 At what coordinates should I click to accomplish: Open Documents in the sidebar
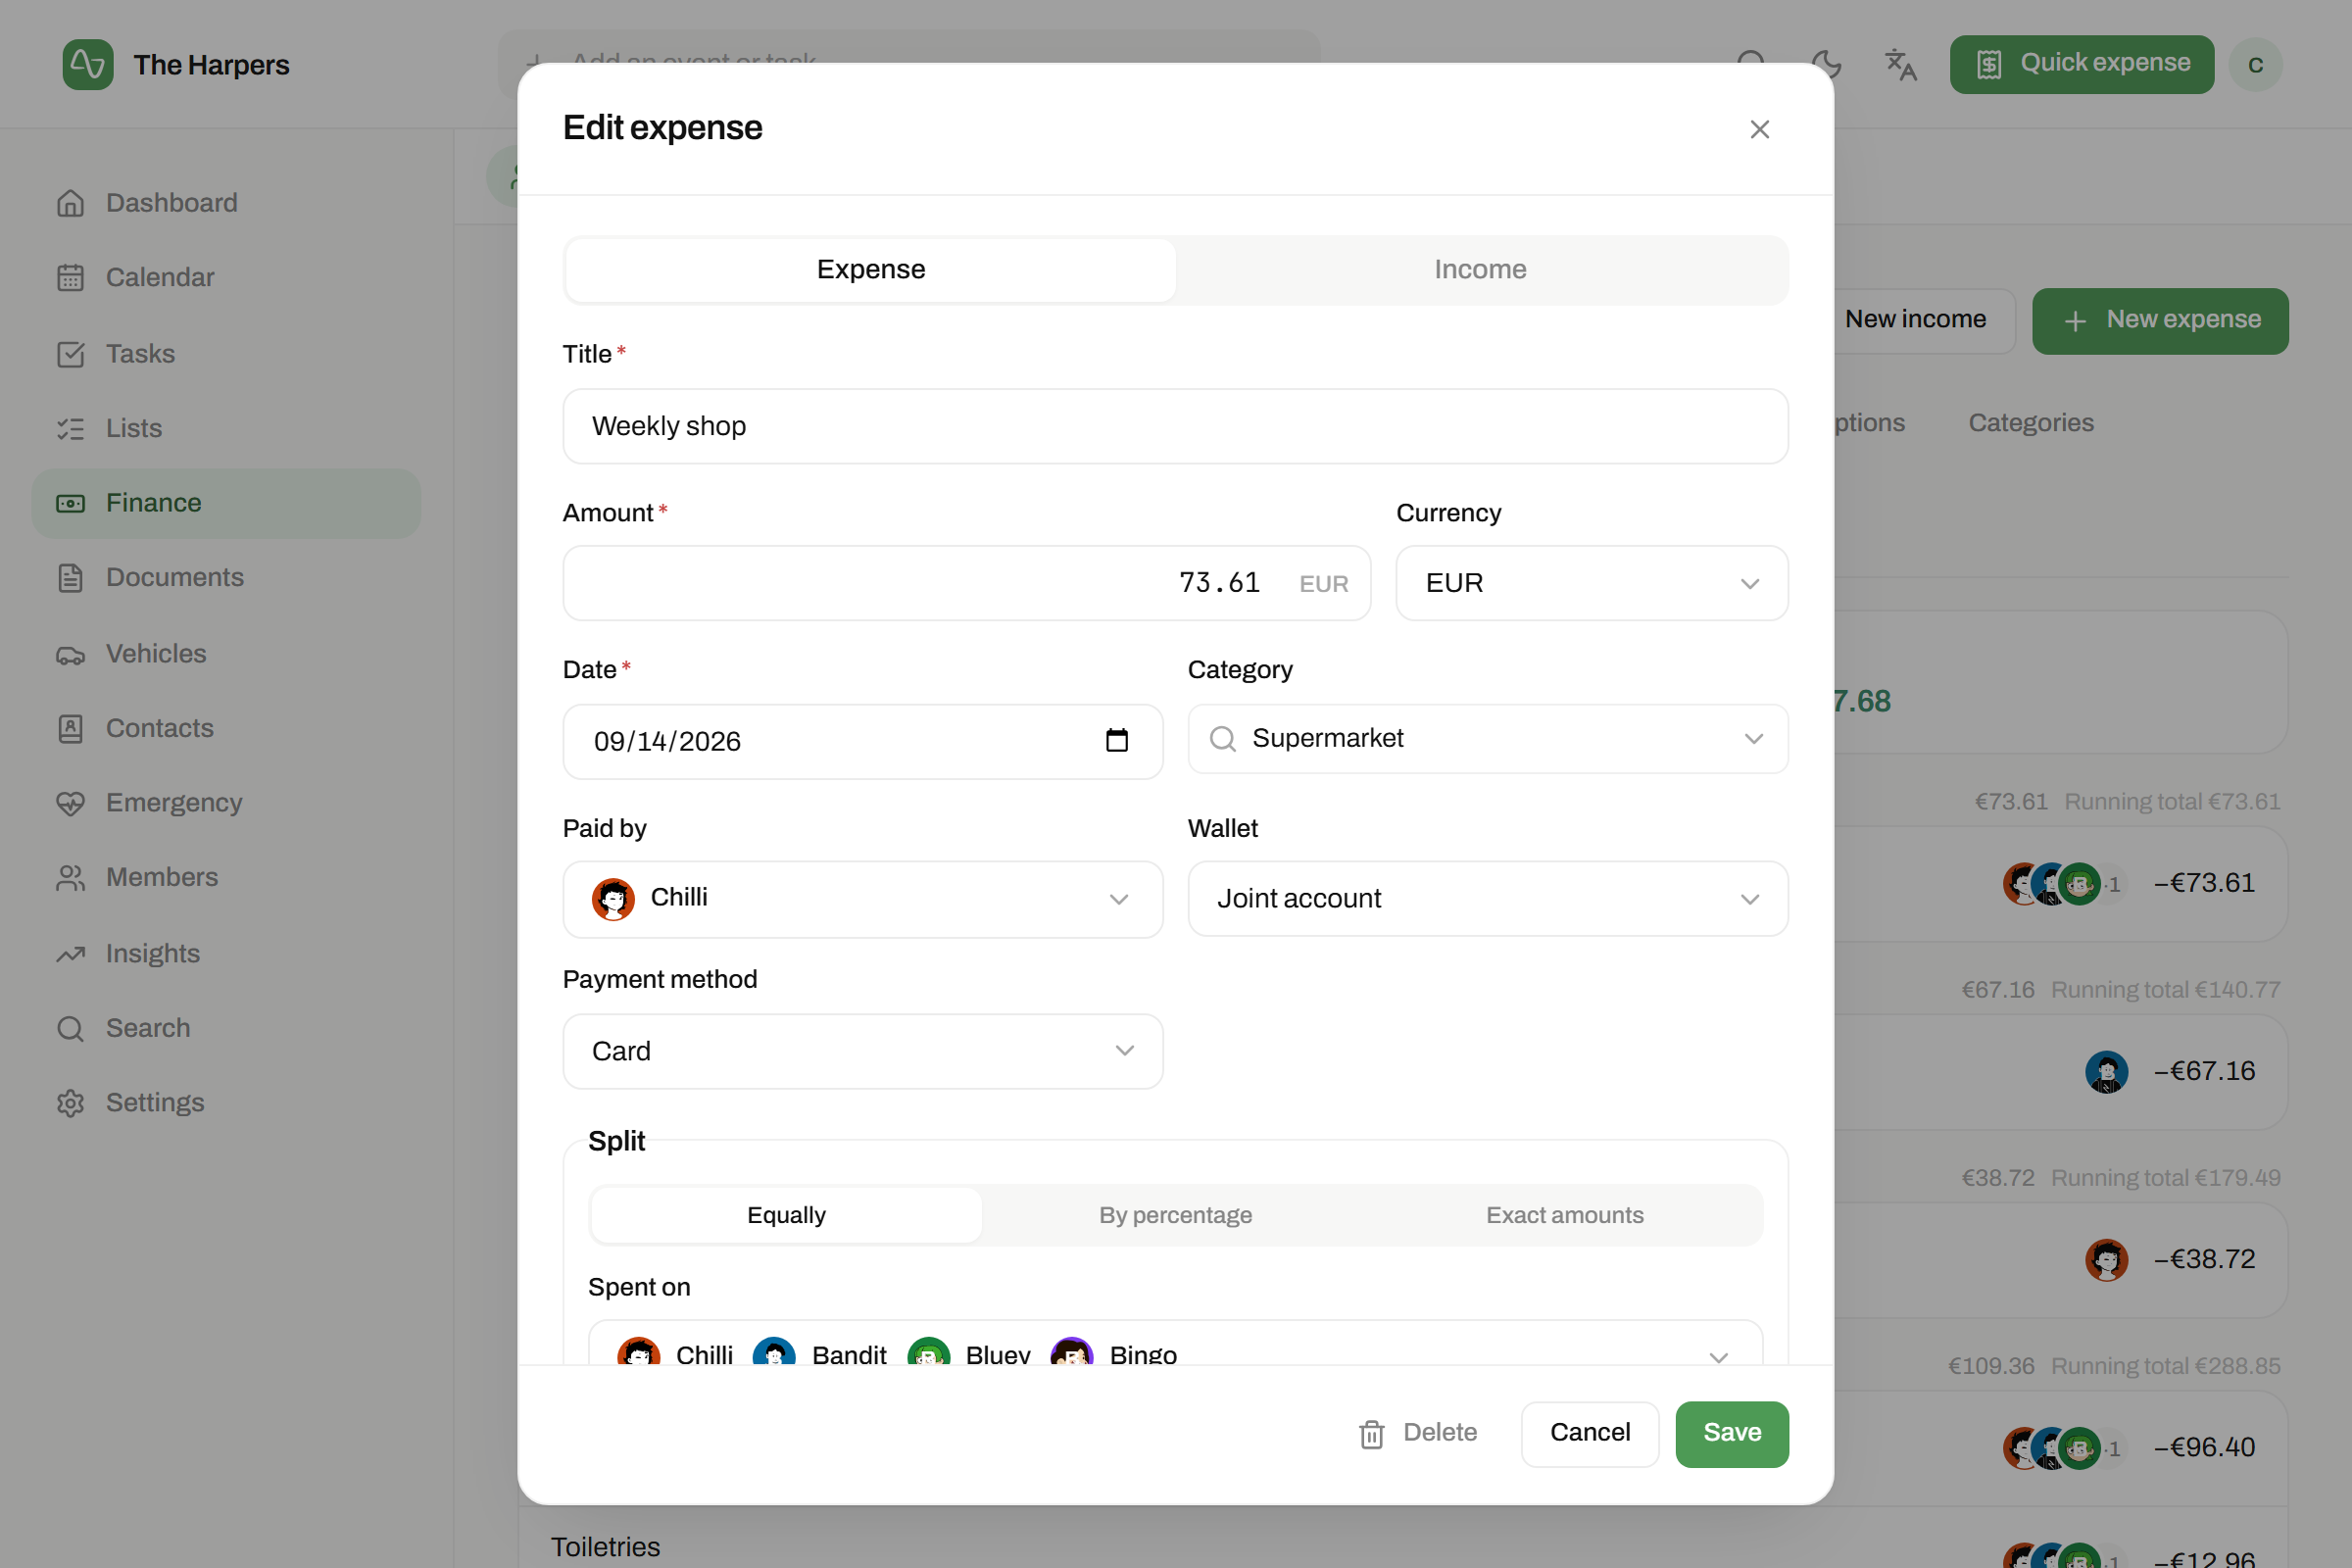tap(226, 578)
